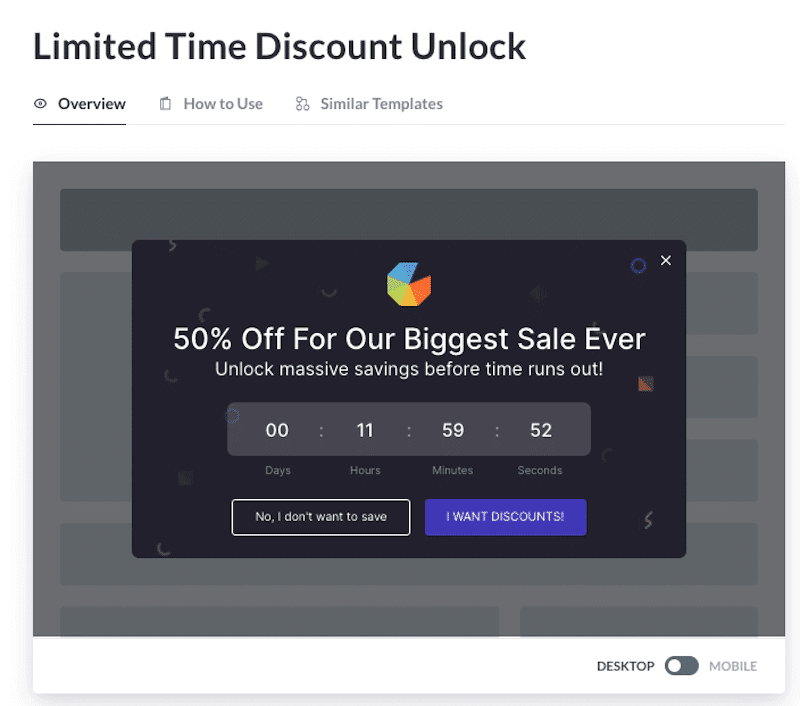Click the "50% Off" sale headline
This screenshot has width=800, height=706.
(x=409, y=339)
